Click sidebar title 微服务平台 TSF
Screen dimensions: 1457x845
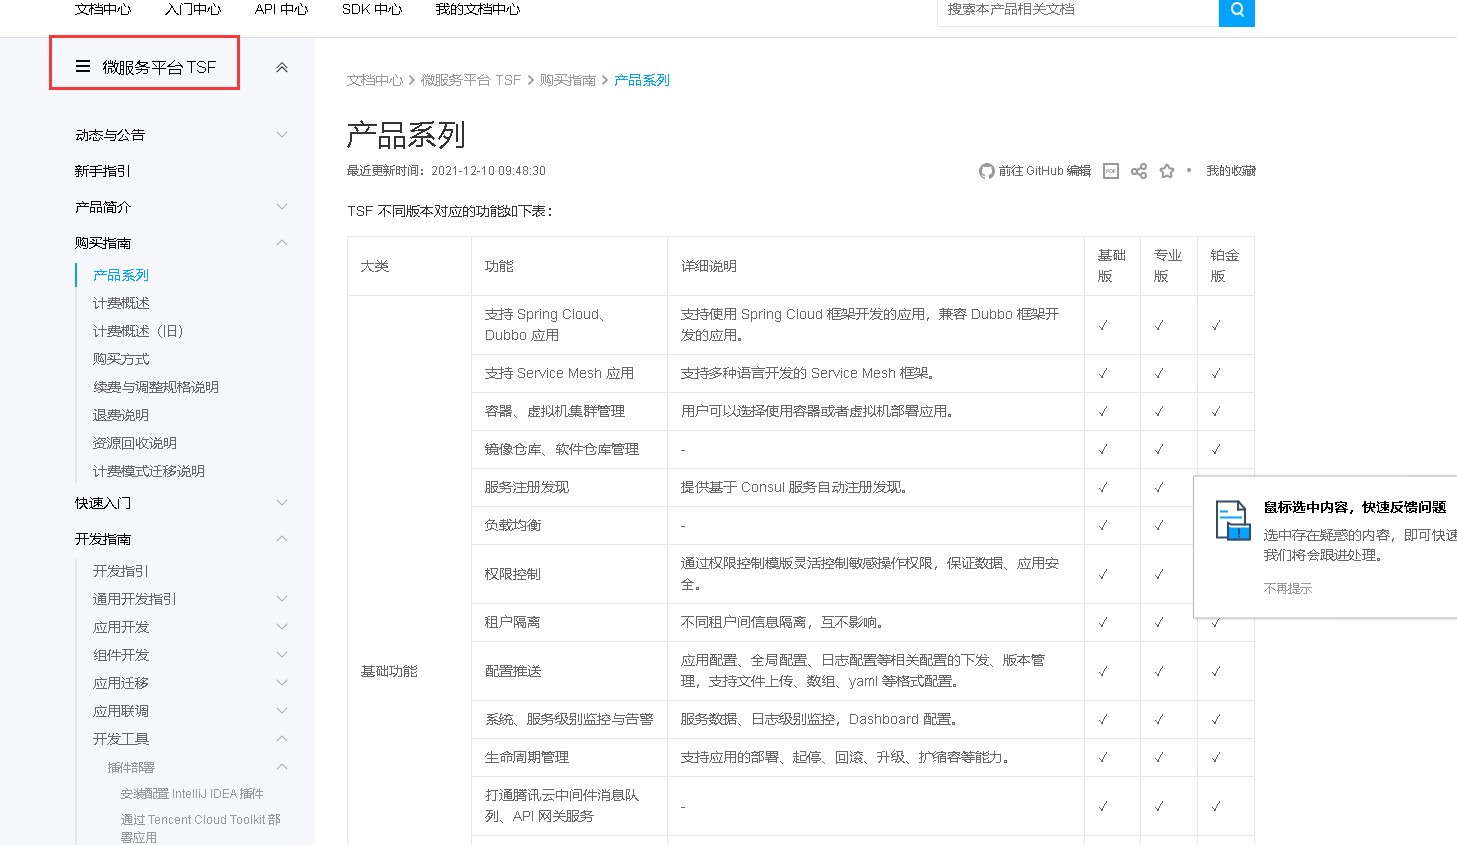coord(159,67)
